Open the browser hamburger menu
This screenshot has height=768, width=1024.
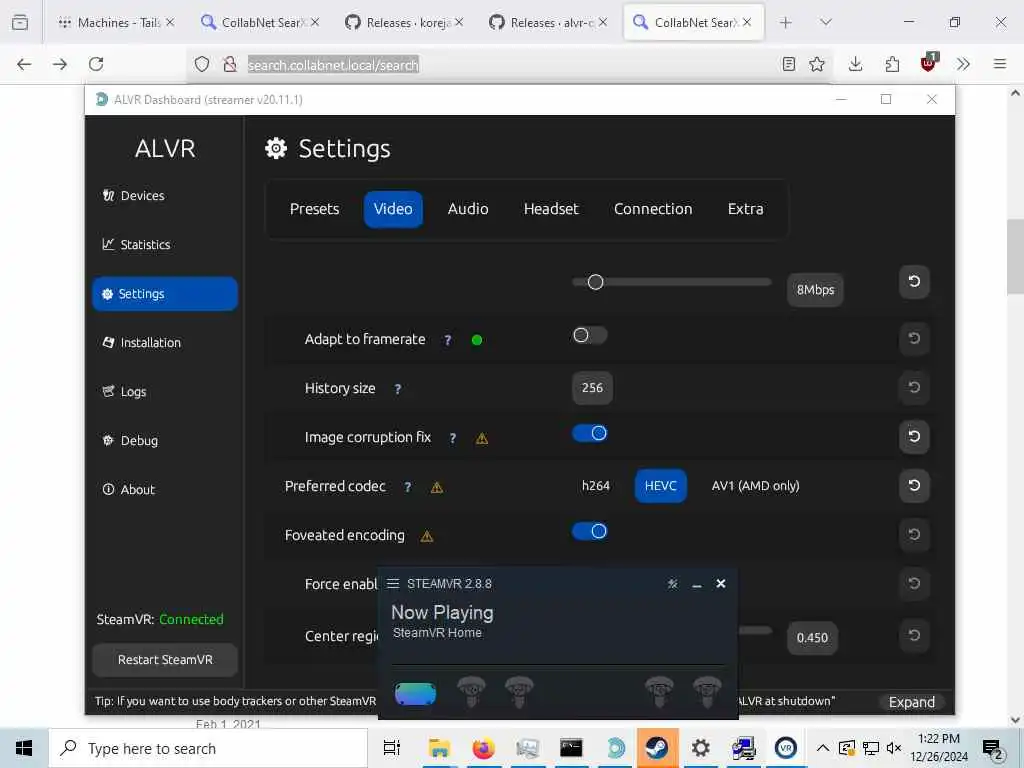click(x=1000, y=64)
